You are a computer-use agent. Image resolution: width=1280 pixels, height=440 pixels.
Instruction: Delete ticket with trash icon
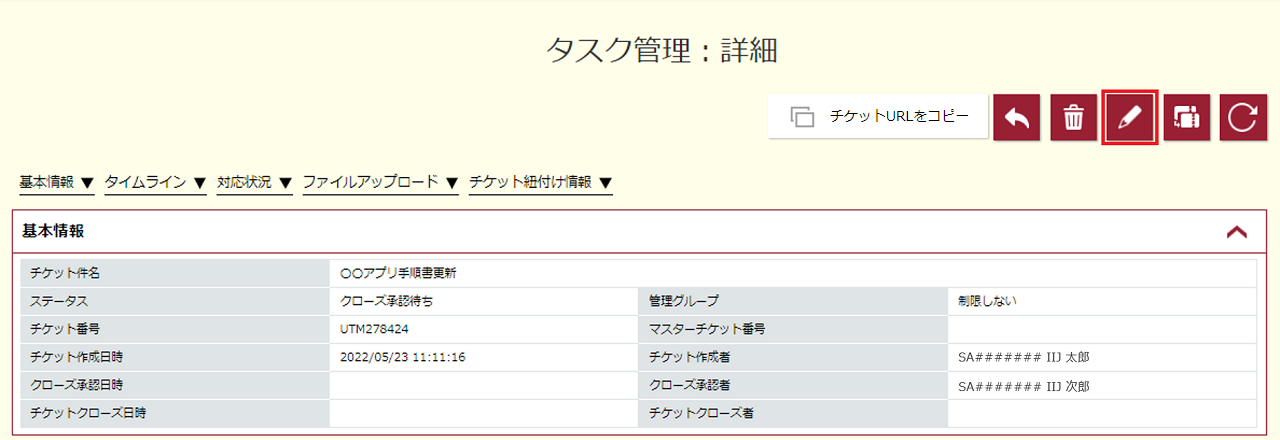pyautogui.click(x=1073, y=117)
